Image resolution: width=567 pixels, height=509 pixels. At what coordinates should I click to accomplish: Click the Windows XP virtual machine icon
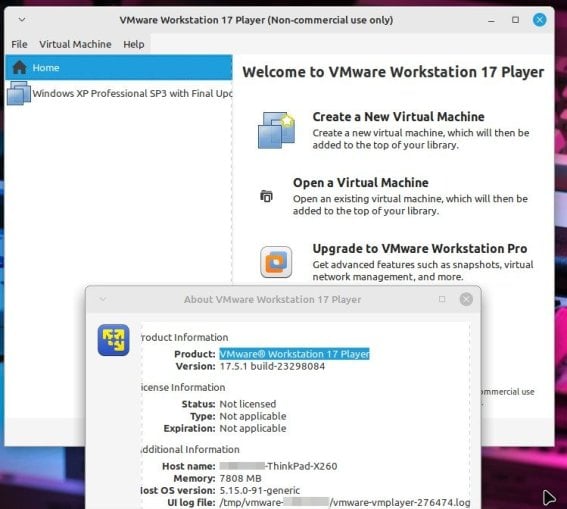(18, 93)
